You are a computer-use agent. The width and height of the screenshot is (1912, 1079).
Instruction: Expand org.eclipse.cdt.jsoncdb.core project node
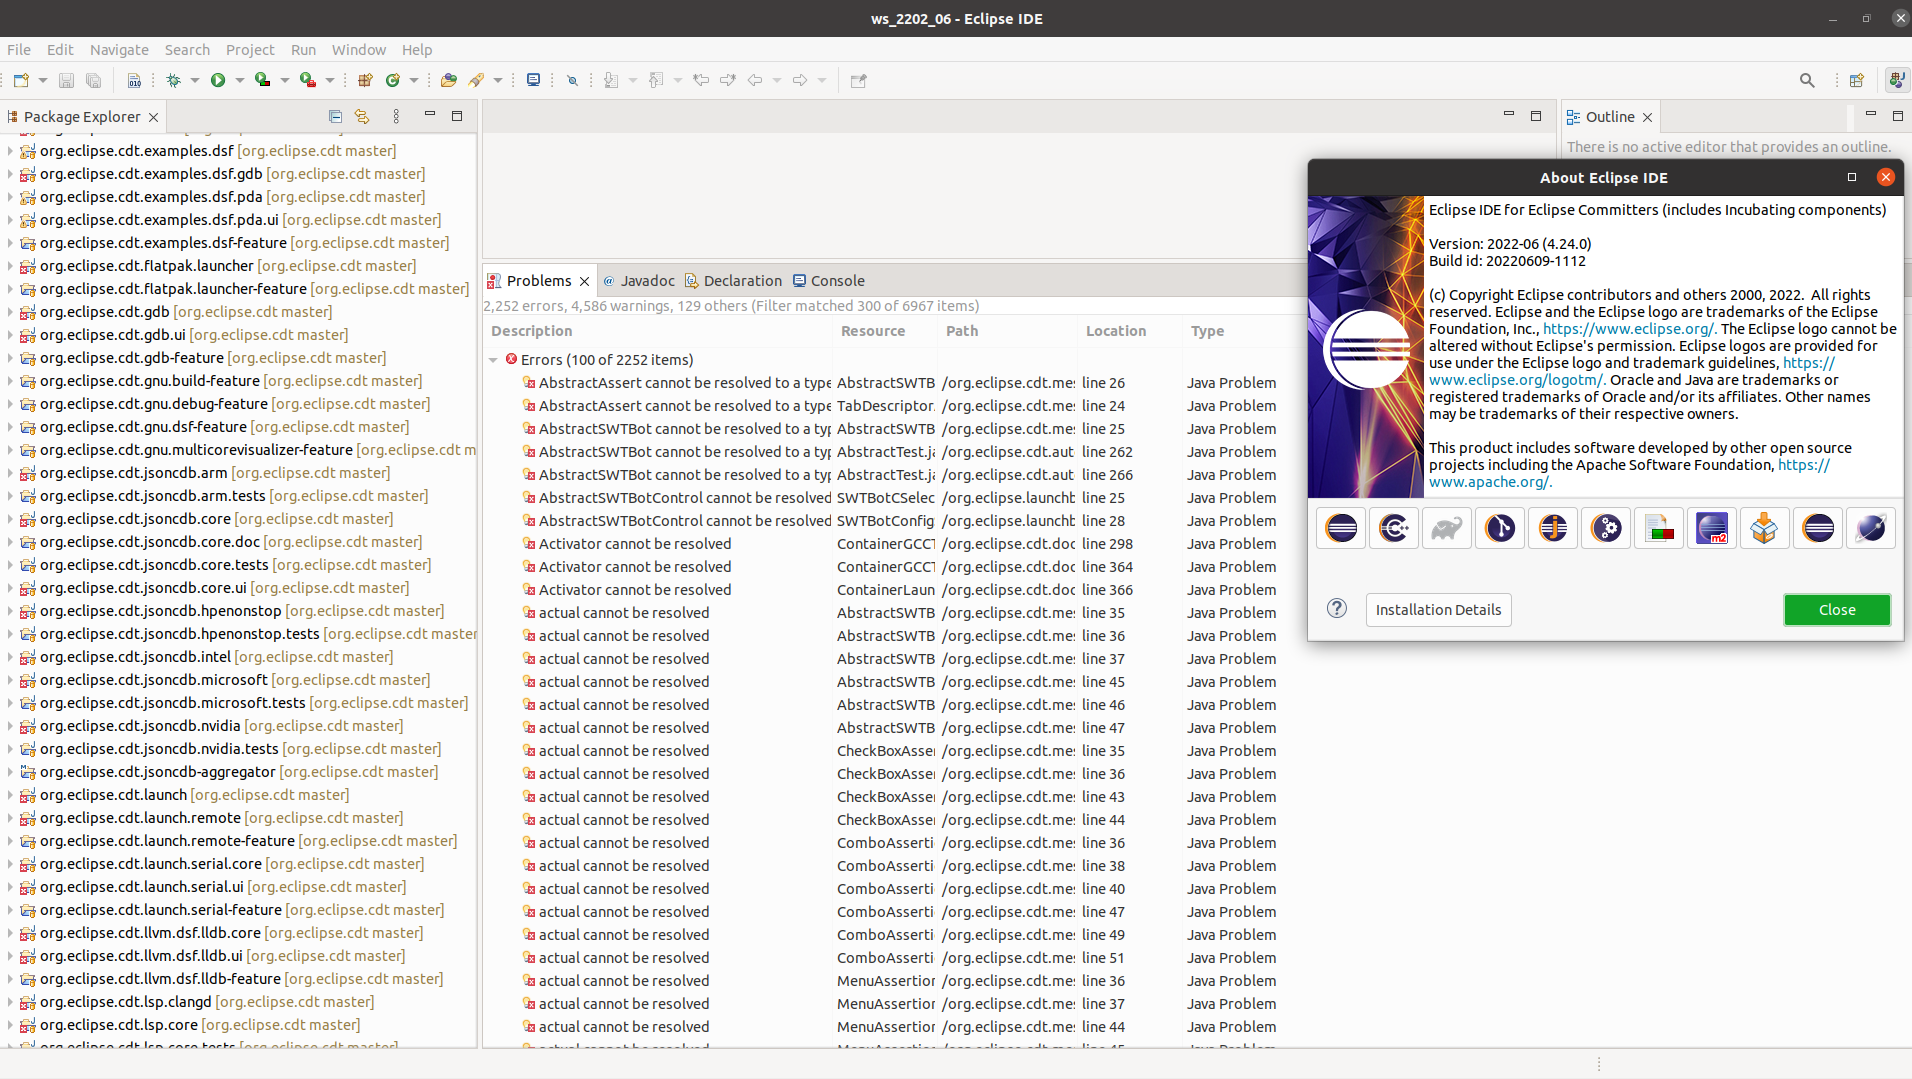(10, 519)
